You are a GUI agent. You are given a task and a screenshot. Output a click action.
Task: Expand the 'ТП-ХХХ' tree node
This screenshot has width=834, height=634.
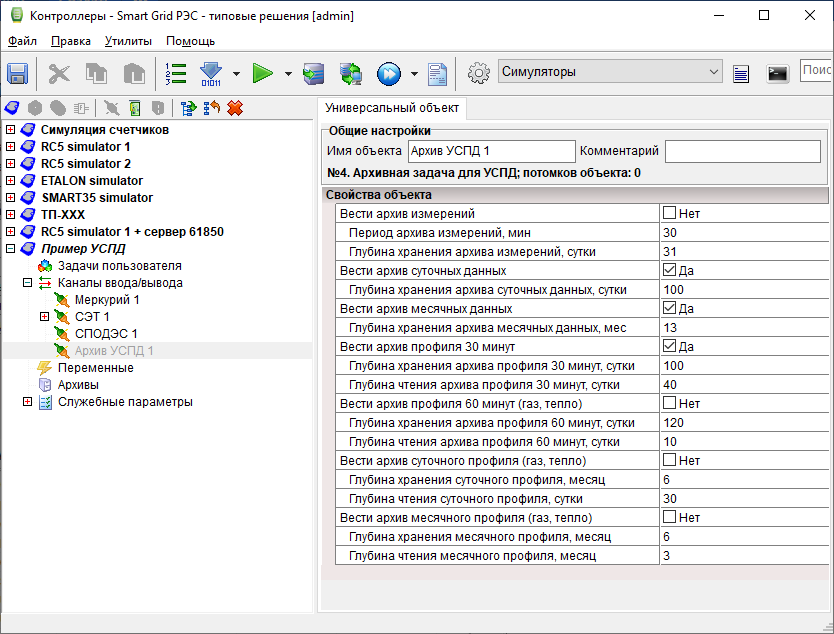[10, 215]
